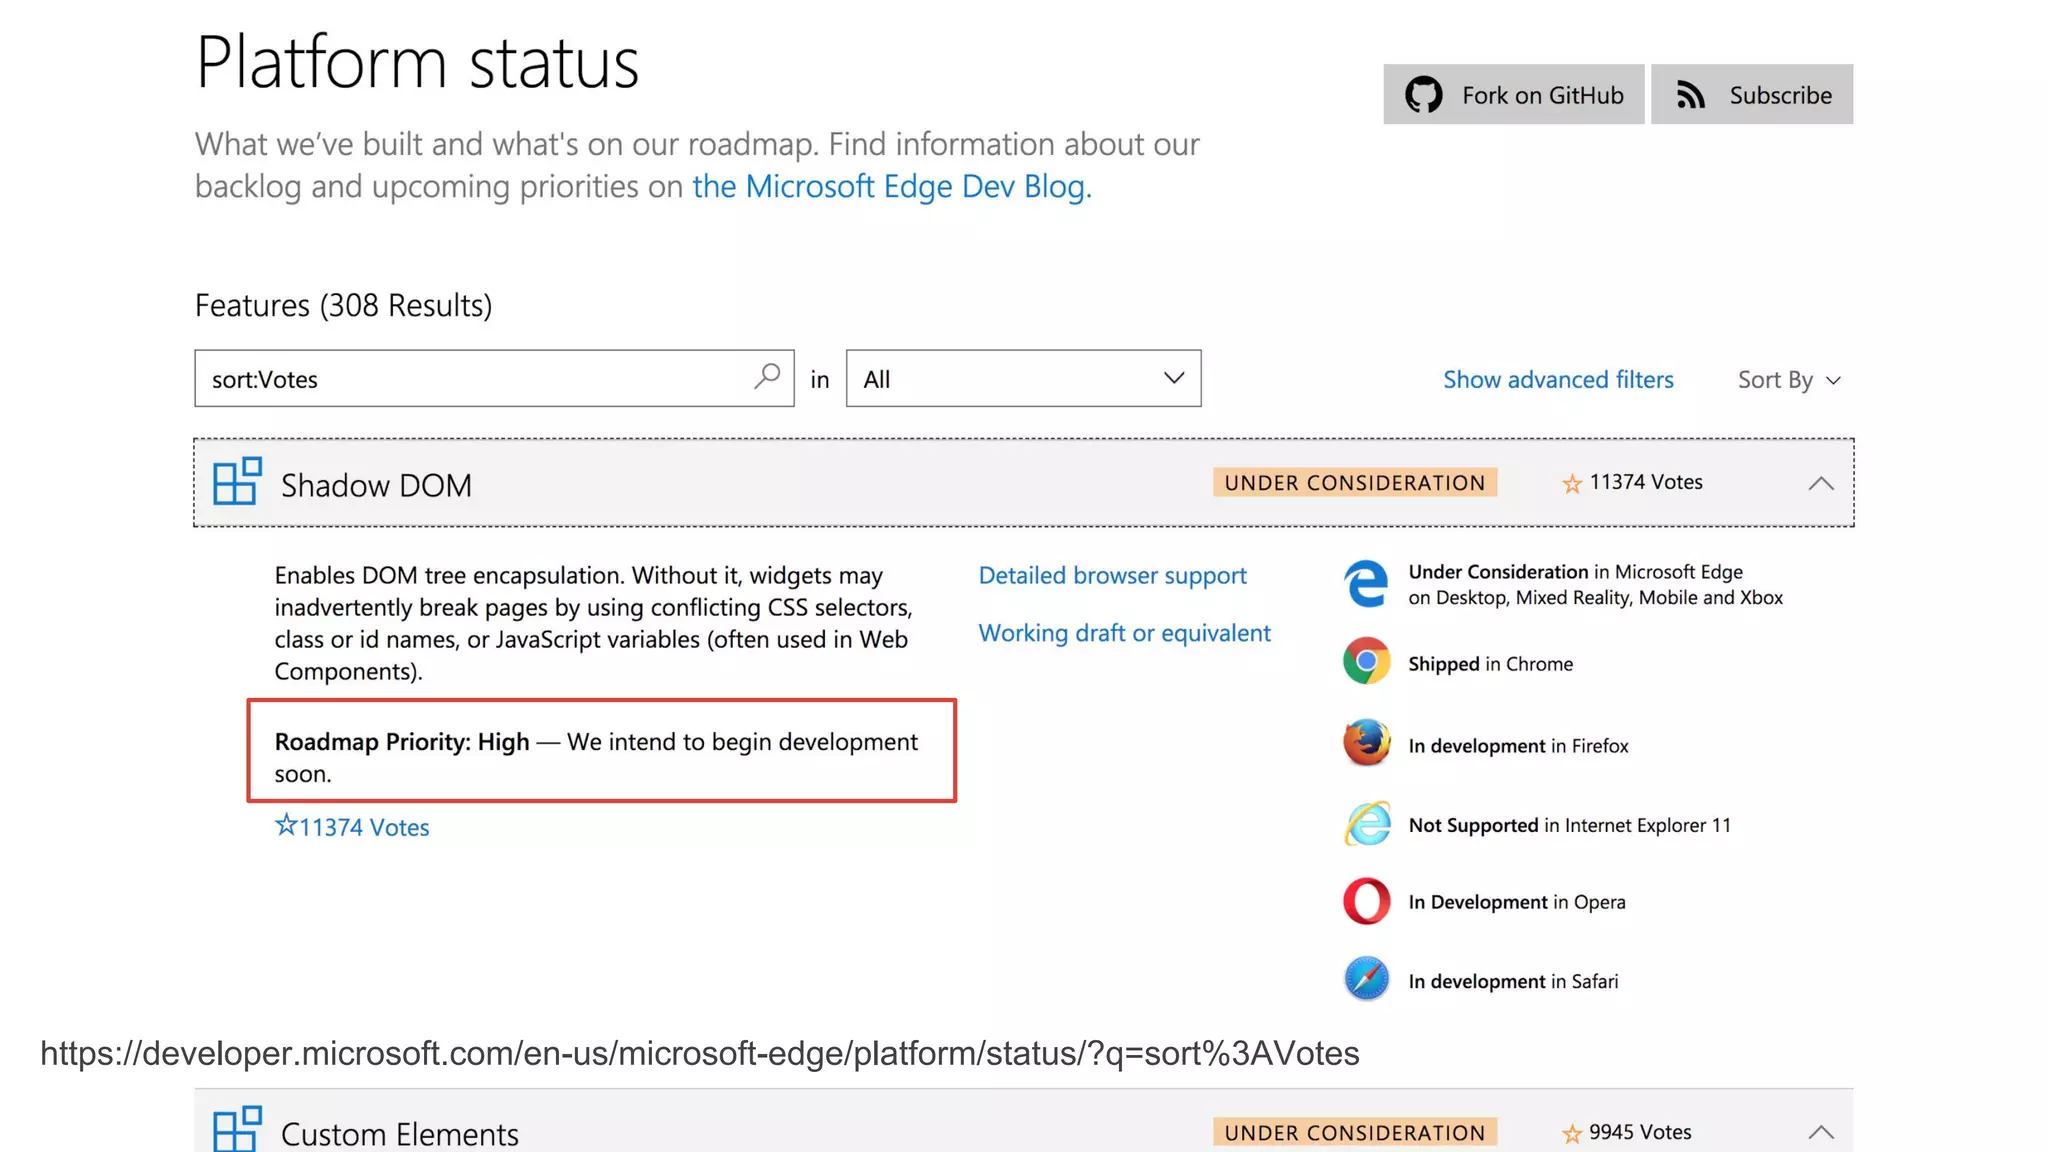The height and width of the screenshot is (1152, 2048).
Task: Vote with the blue 11374 Votes link
Action: [352, 827]
